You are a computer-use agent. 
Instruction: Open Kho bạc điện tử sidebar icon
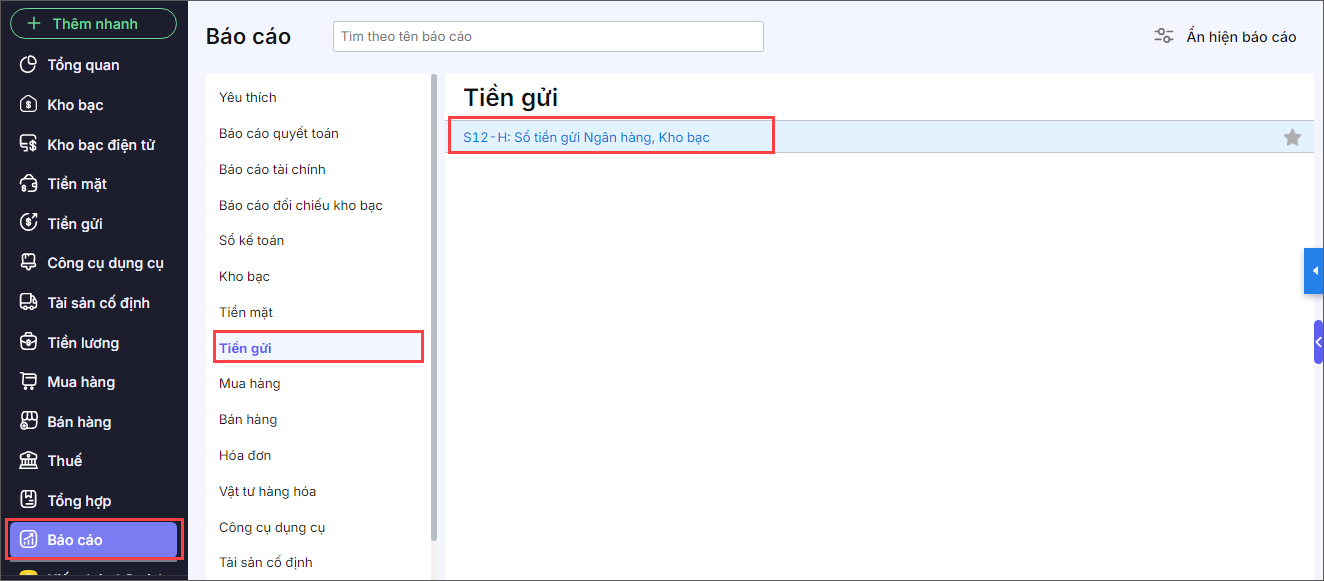pos(29,145)
